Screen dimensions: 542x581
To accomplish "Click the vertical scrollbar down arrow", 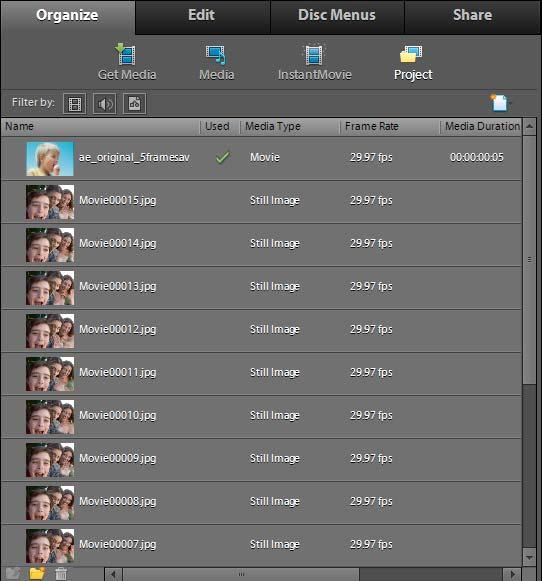I will click(x=529, y=557).
